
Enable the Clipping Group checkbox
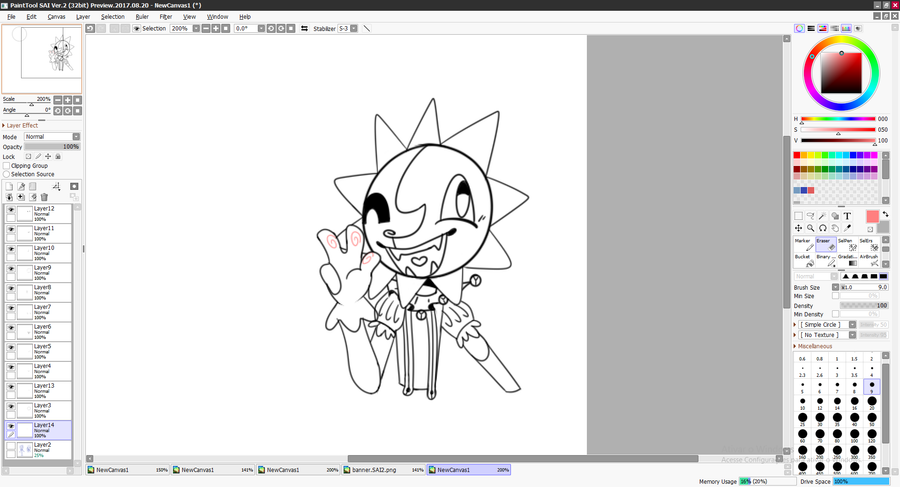tap(6, 165)
